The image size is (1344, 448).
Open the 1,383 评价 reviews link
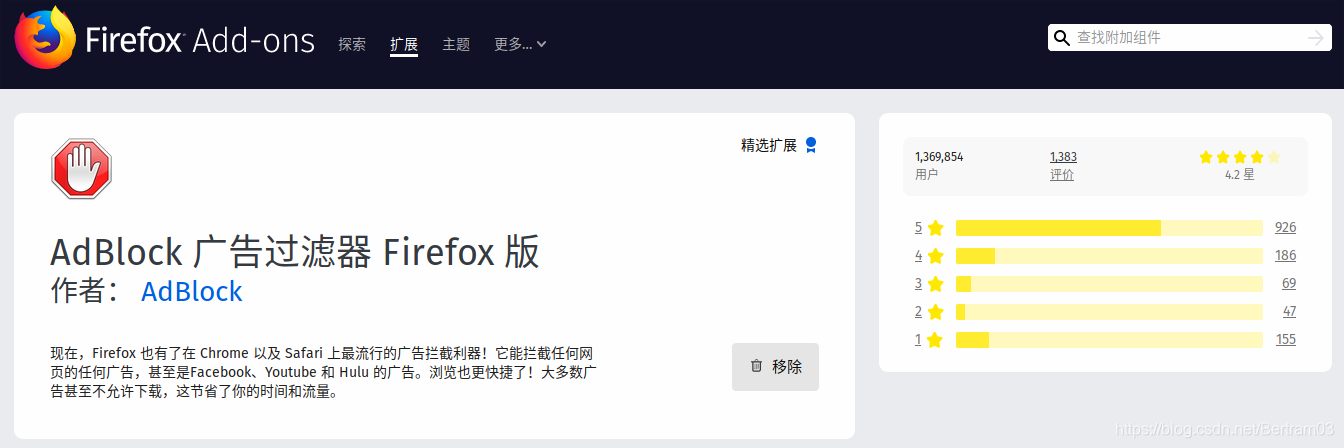(x=1063, y=165)
